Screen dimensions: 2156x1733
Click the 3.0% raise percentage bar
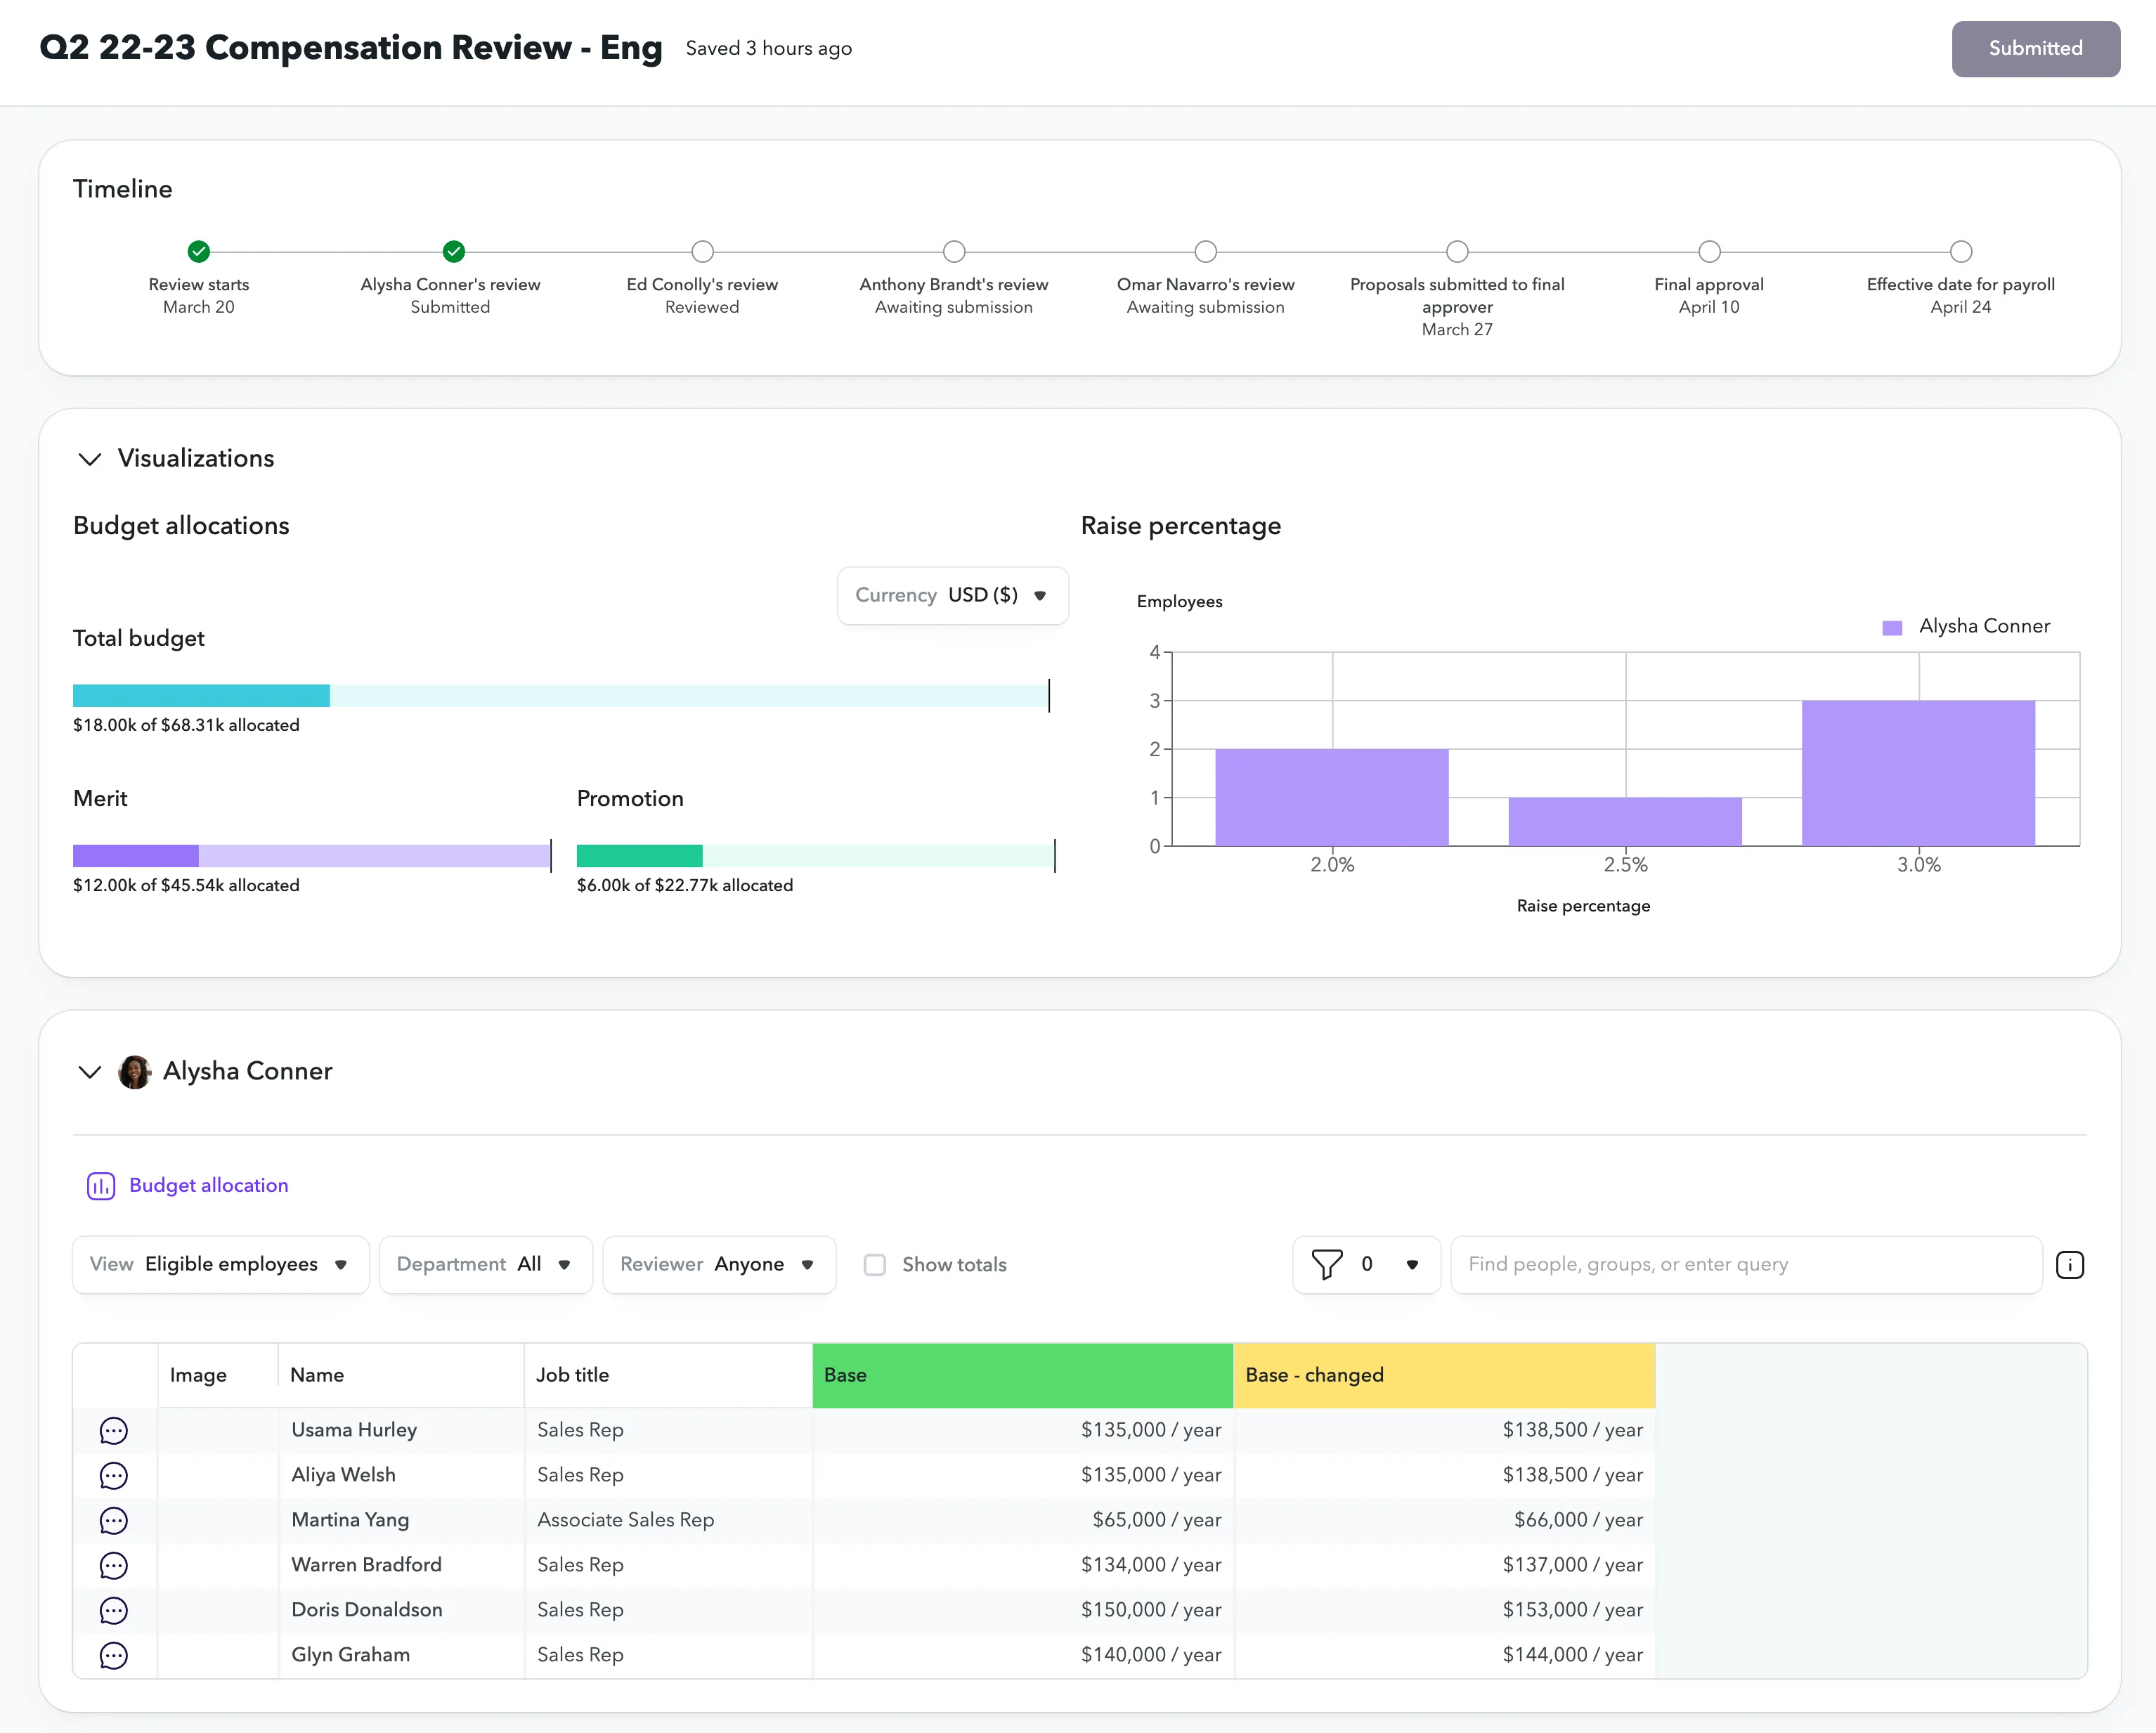tap(1918, 773)
